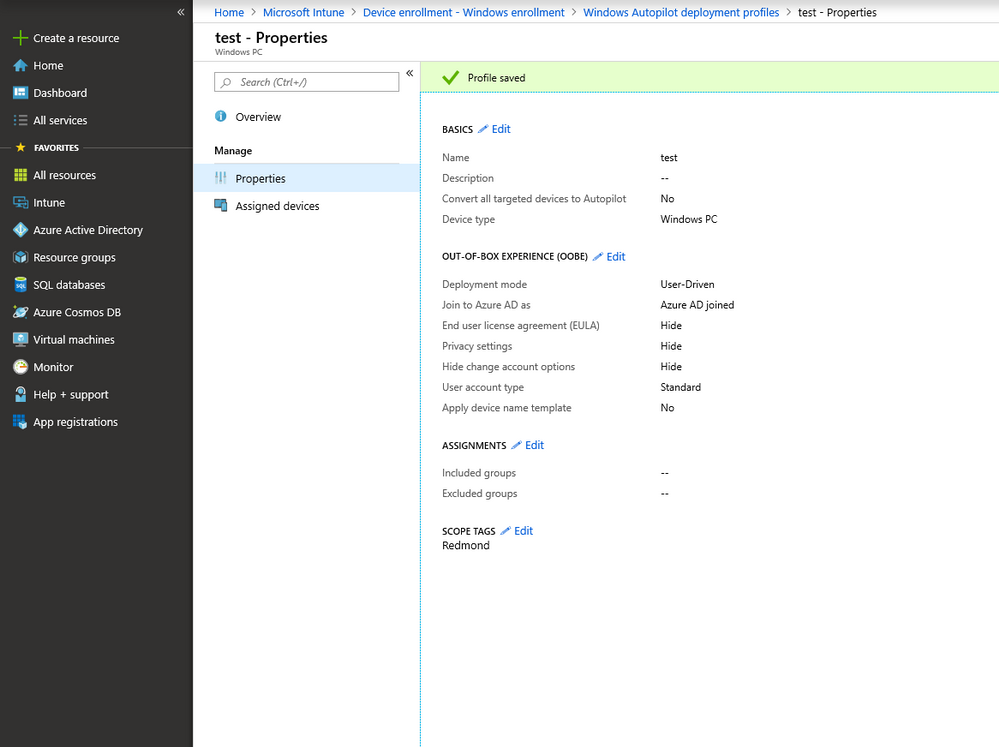Click the App registrations icon
999x747 pixels.
pos(20,422)
